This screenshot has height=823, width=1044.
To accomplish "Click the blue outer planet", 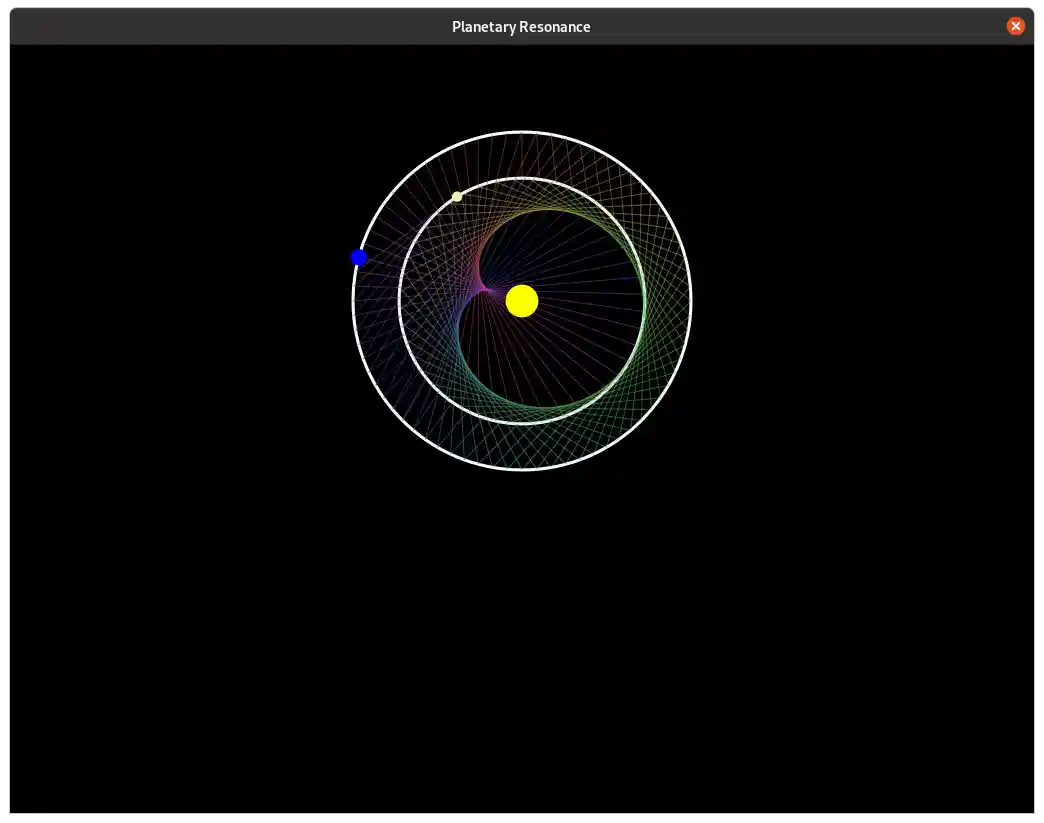I will coord(359,257).
